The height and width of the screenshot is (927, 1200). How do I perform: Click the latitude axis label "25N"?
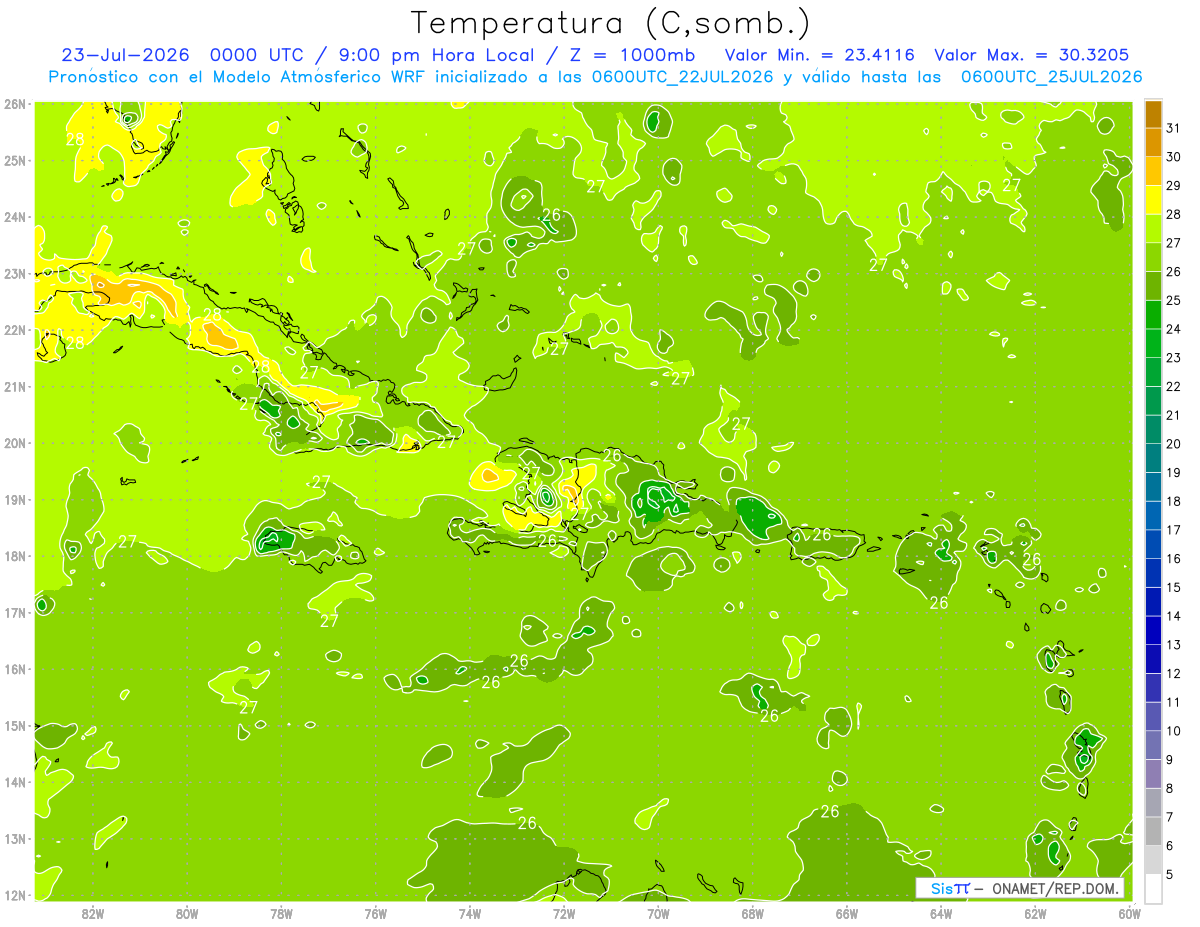coord(15,161)
